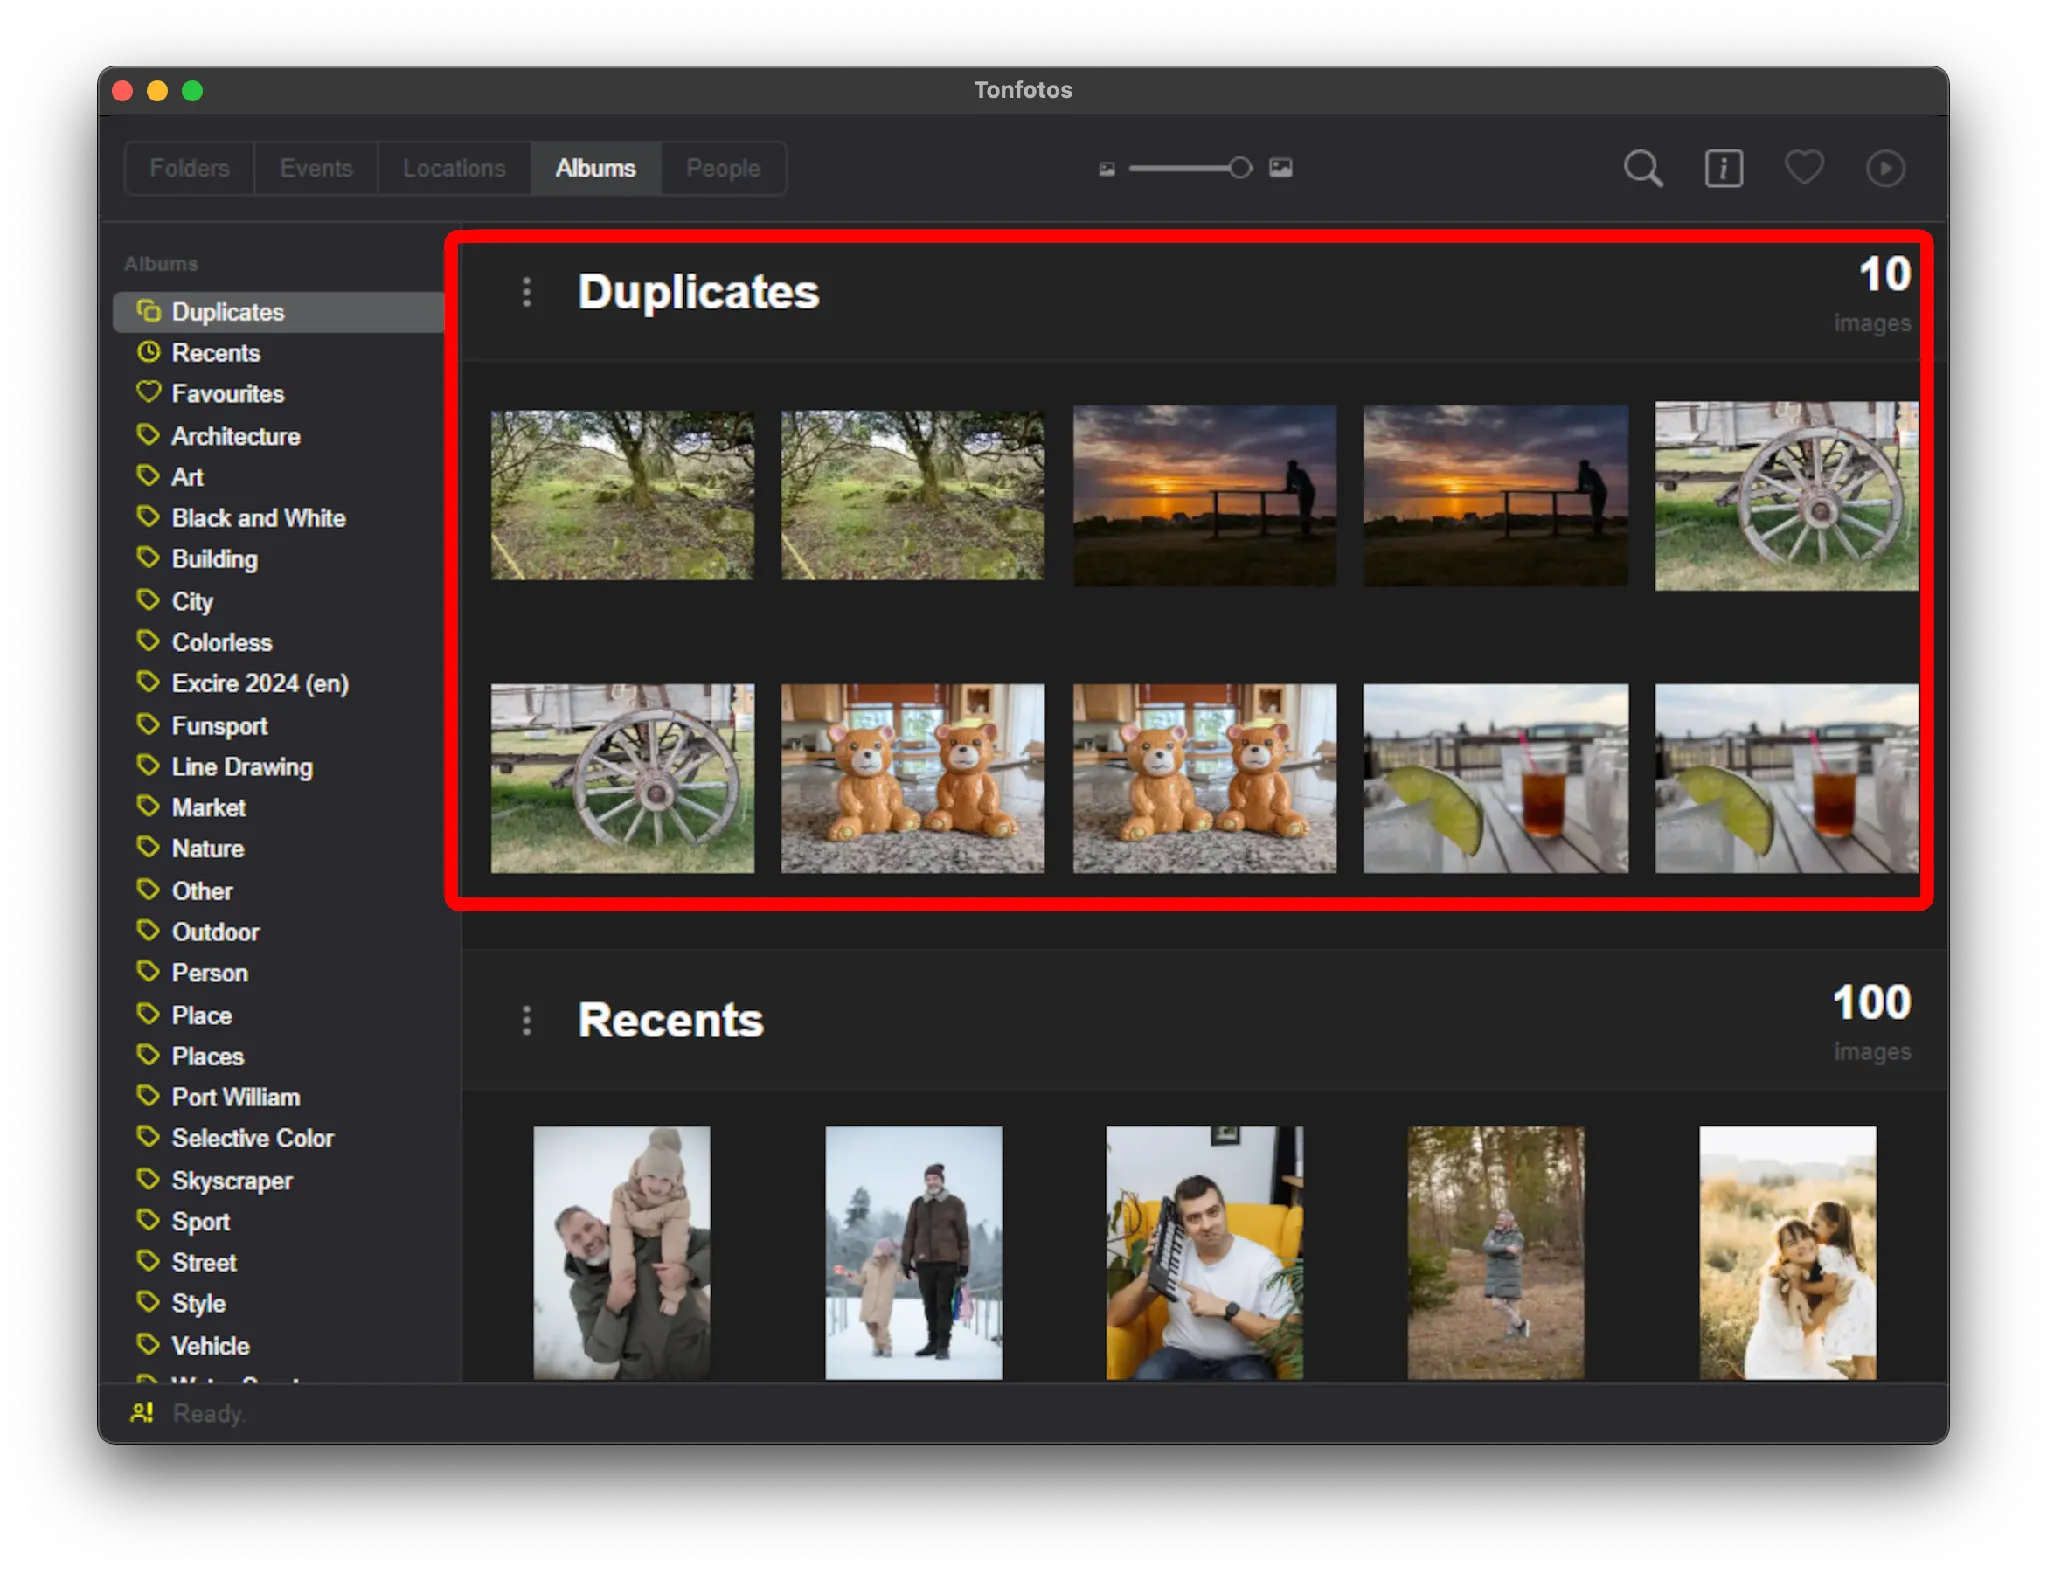Click the Selective Color tag icon
Viewport: 2047px width, 1573px height.
pos(148,1137)
